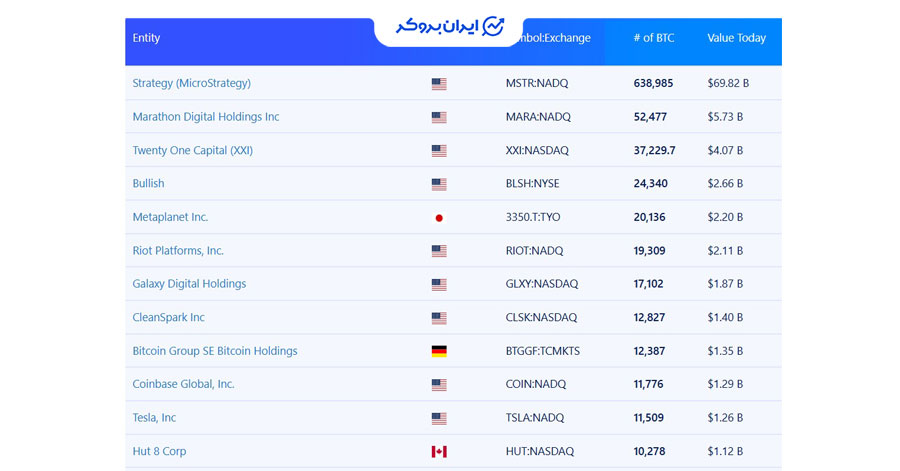
Task: Open the CleanSpark Inc entity link
Action: 168,317
